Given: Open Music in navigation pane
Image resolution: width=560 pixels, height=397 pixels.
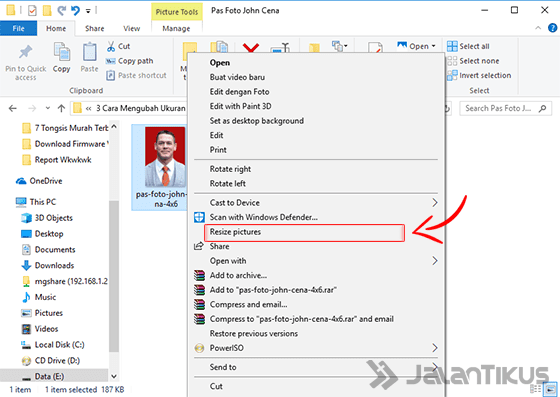Looking at the screenshot, I should [x=39, y=297].
